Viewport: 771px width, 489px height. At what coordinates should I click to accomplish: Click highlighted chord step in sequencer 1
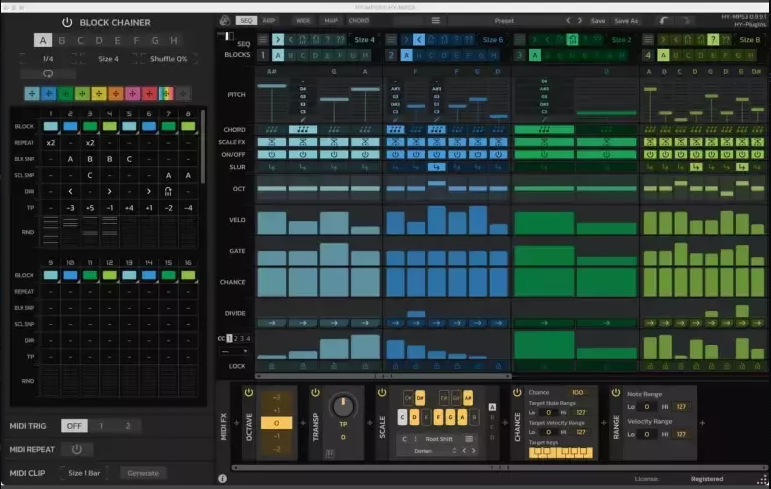click(x=303, y=129)
